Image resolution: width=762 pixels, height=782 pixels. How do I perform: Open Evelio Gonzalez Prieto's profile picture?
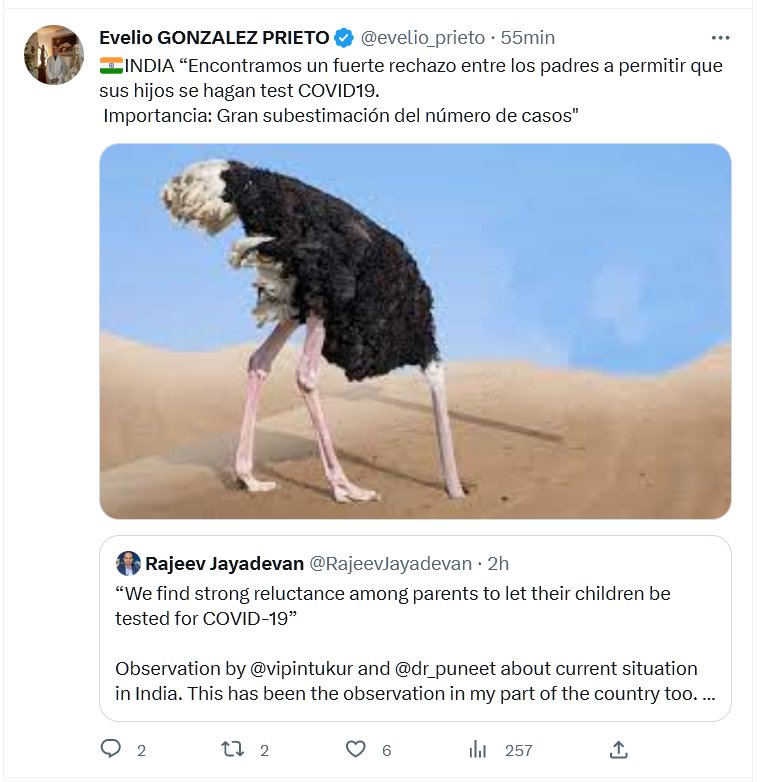tap(54, 55)
